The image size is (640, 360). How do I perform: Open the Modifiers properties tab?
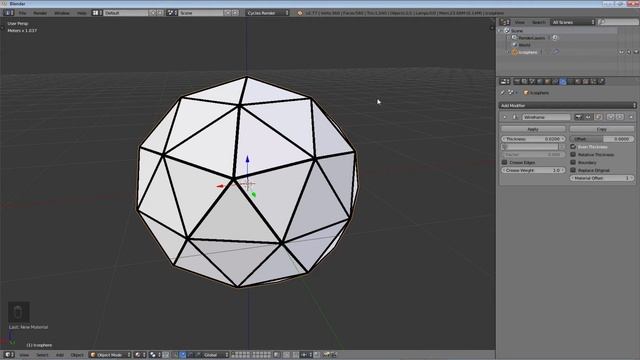click(563, 81)
